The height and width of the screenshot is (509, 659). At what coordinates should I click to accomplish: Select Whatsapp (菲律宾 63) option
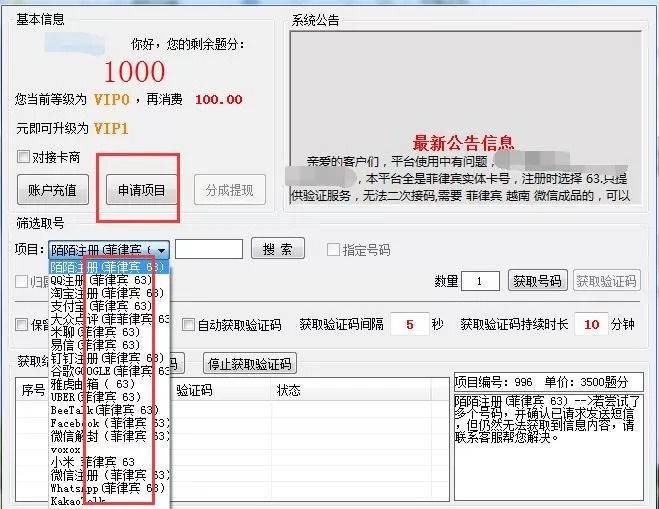point(109,488)
